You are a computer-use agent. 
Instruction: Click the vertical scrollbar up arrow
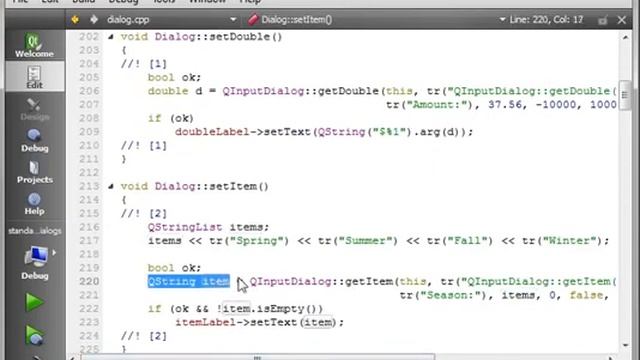(x=626, y=37)
